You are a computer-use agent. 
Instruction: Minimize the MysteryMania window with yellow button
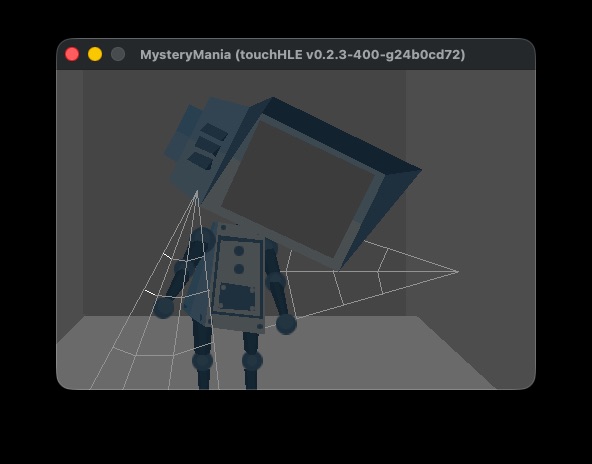click(95, 54)
